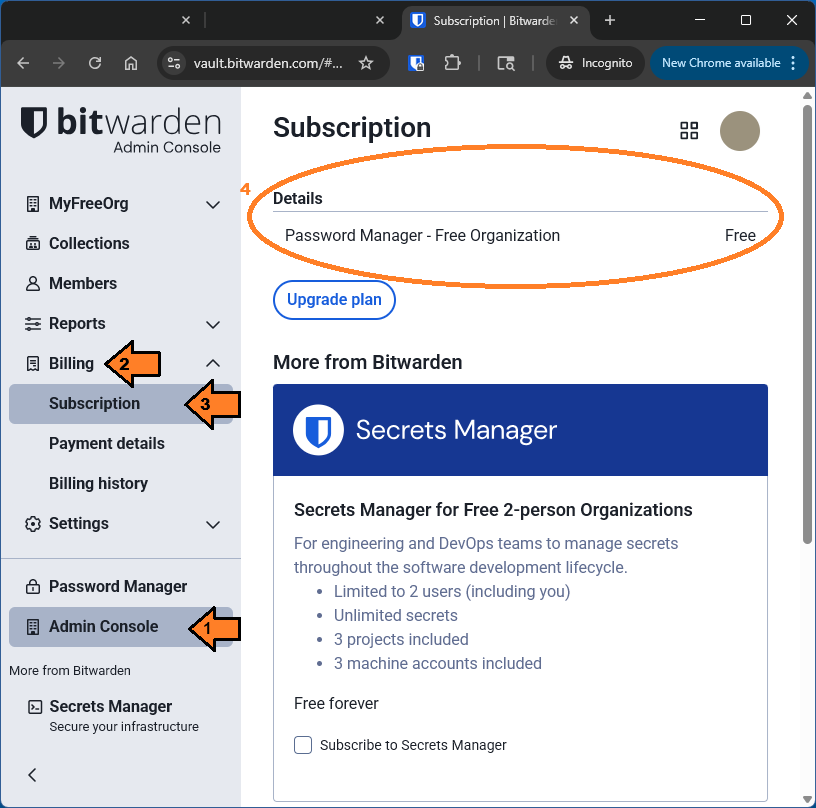Click the "Free forever" text

tap(336, 703)
